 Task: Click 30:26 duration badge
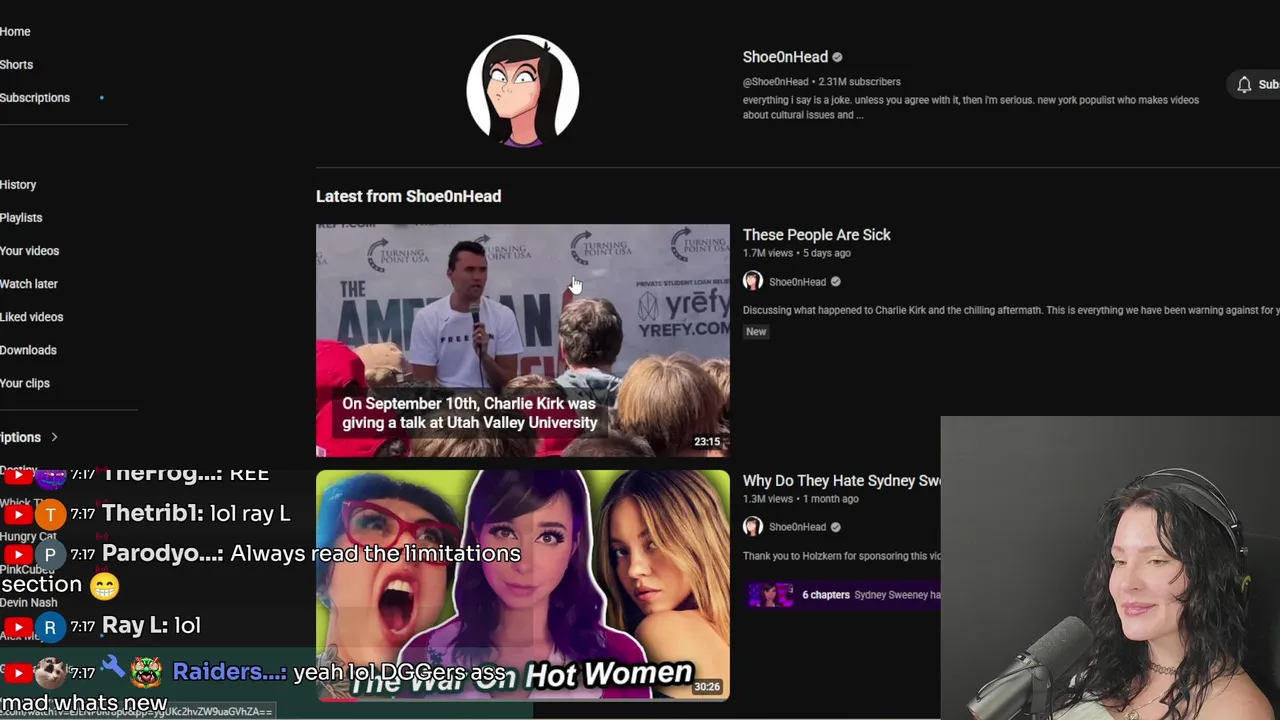click(x=707, y=687)
